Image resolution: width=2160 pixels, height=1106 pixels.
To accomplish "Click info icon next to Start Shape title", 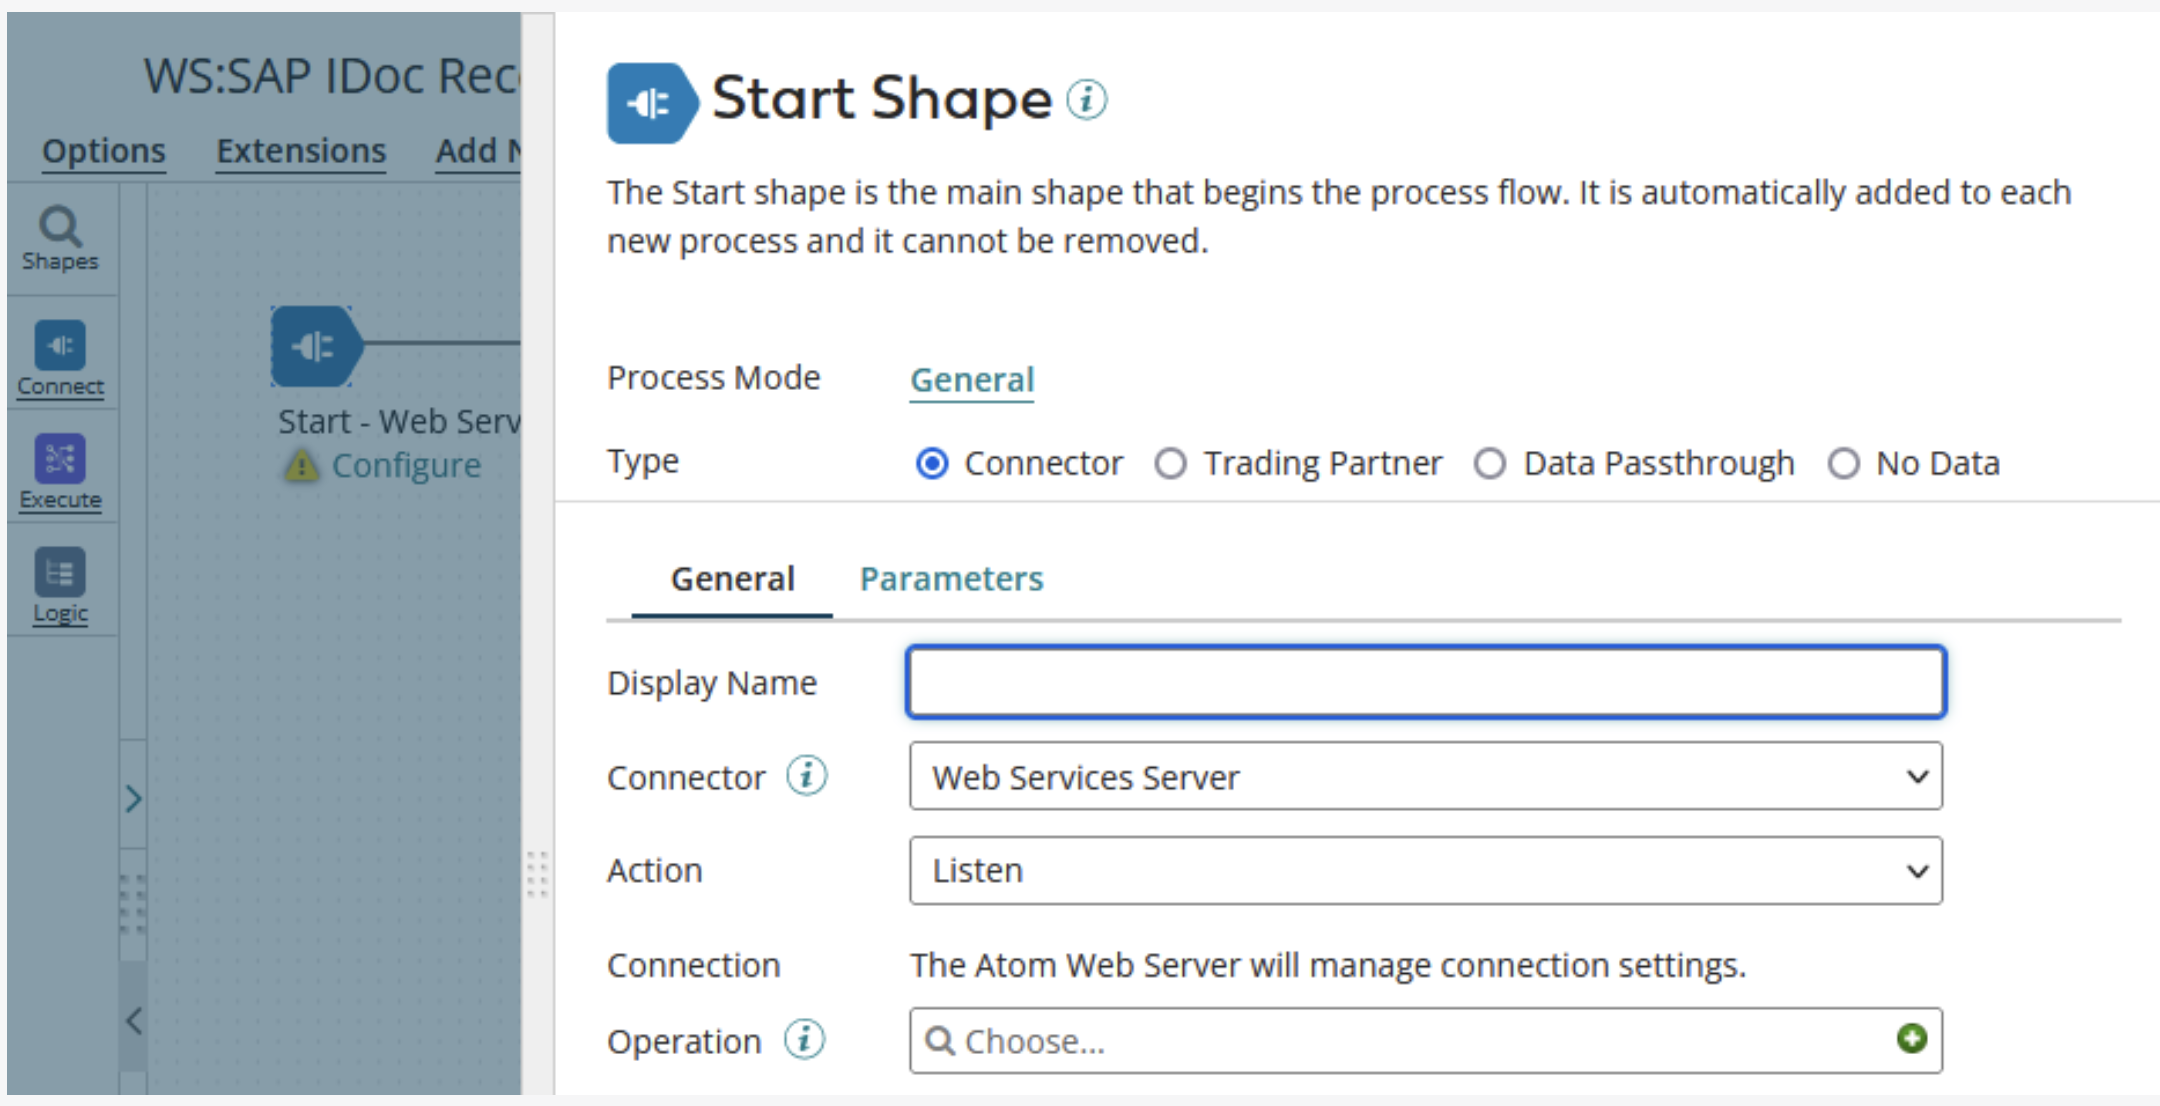I will (1086, 99).
